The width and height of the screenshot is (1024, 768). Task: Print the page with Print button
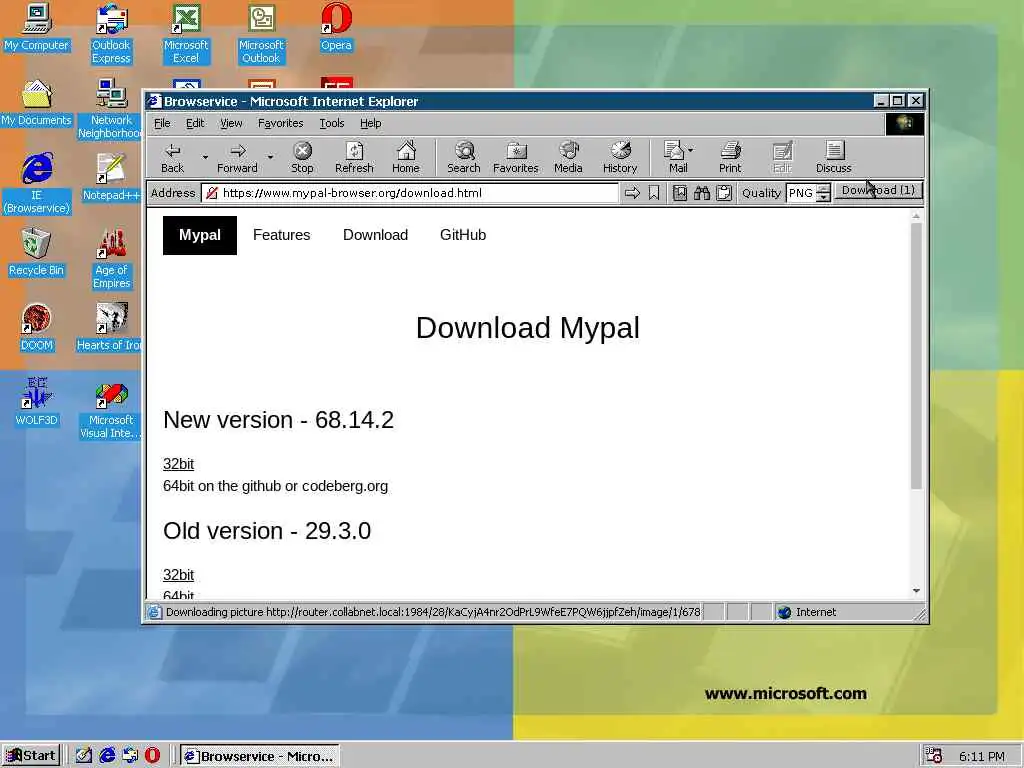tap(730, 157)
